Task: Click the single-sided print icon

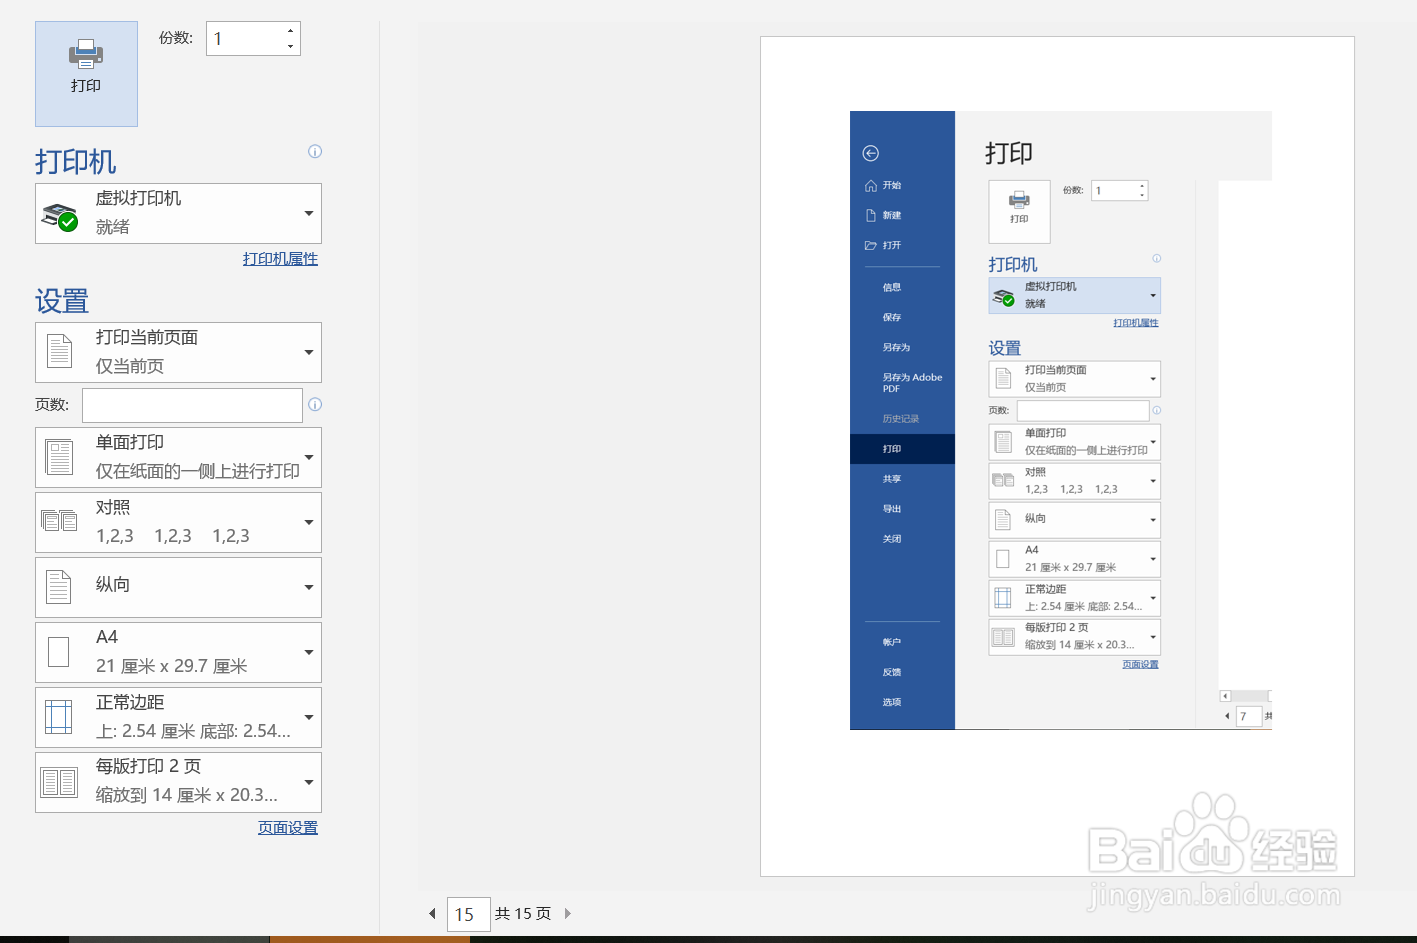Action: 59,457
